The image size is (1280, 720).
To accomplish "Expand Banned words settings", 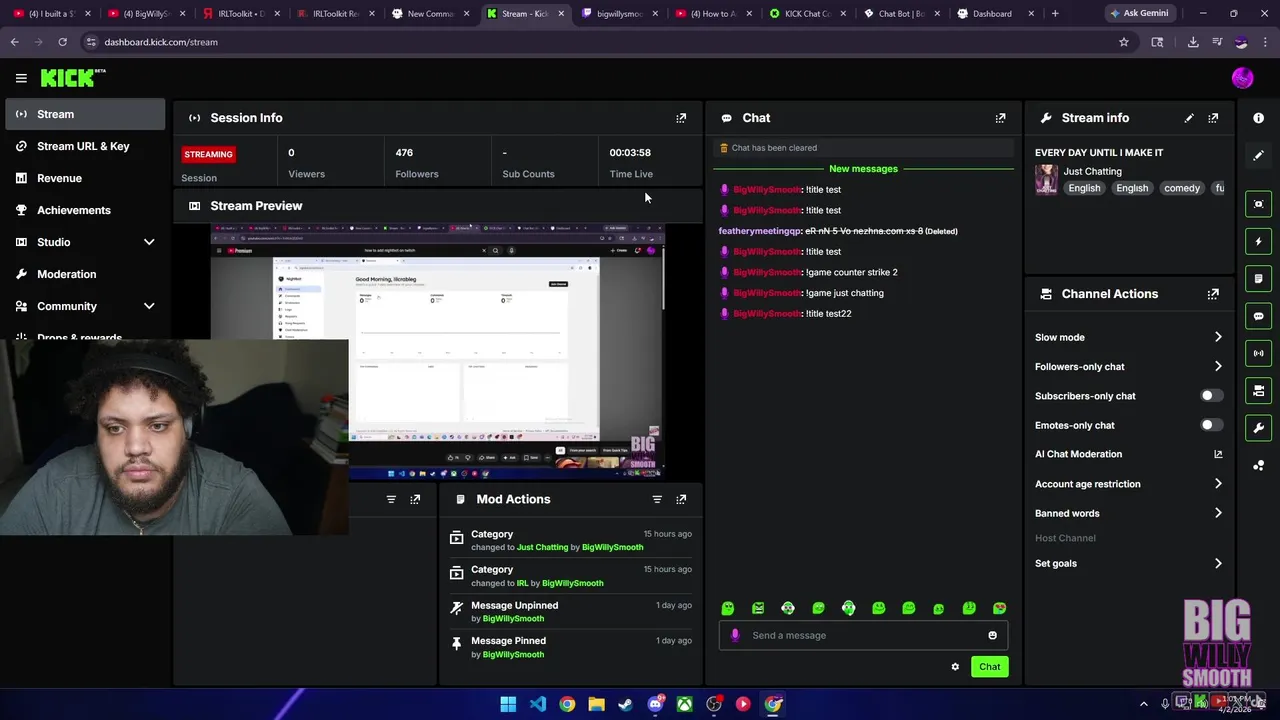I will tap(1129, 513).
